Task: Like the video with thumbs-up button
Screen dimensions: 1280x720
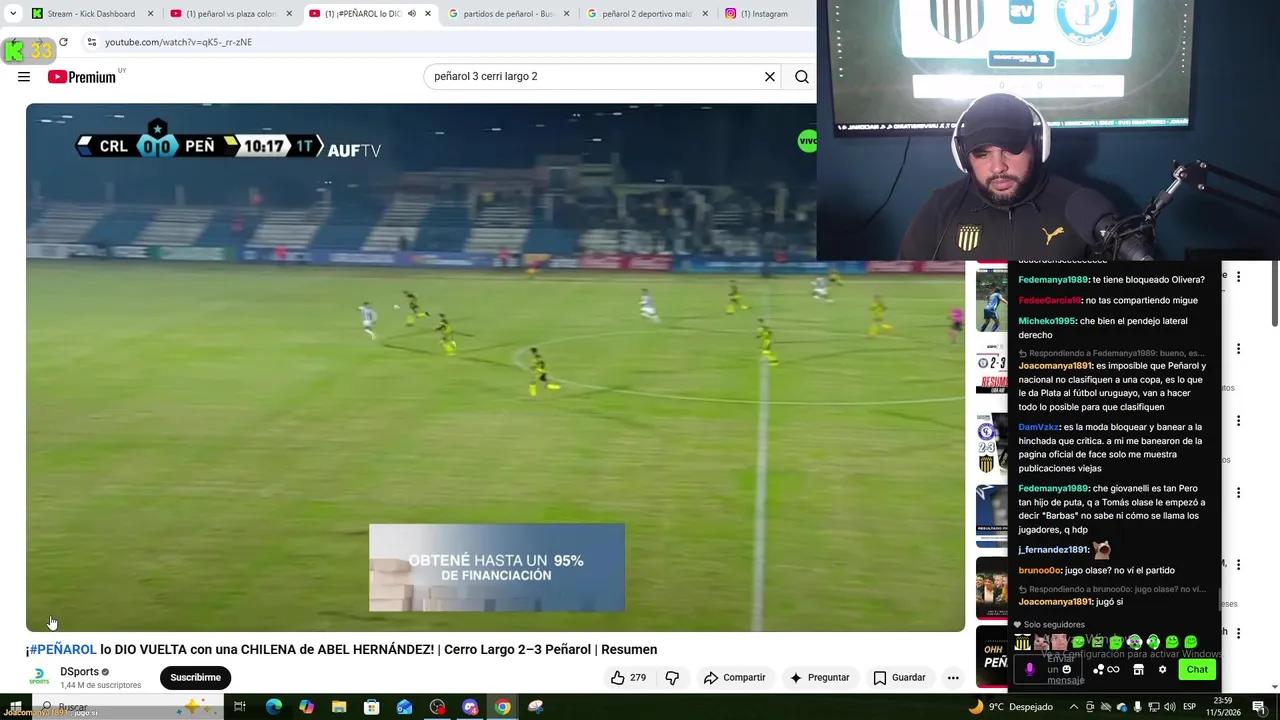Action: coord(628,677)
